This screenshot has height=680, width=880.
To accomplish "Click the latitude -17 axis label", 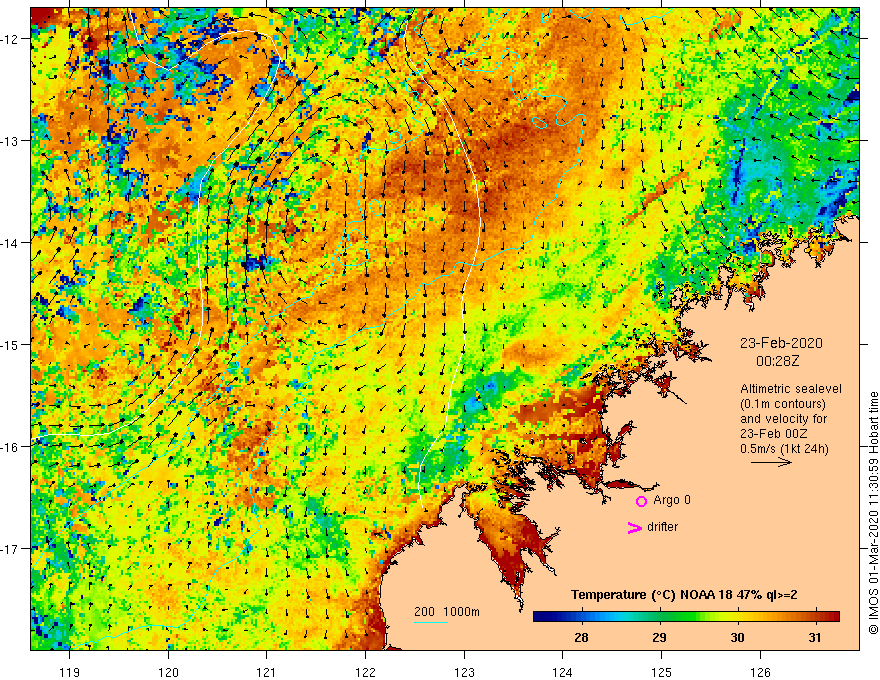I will click(10, 548).
